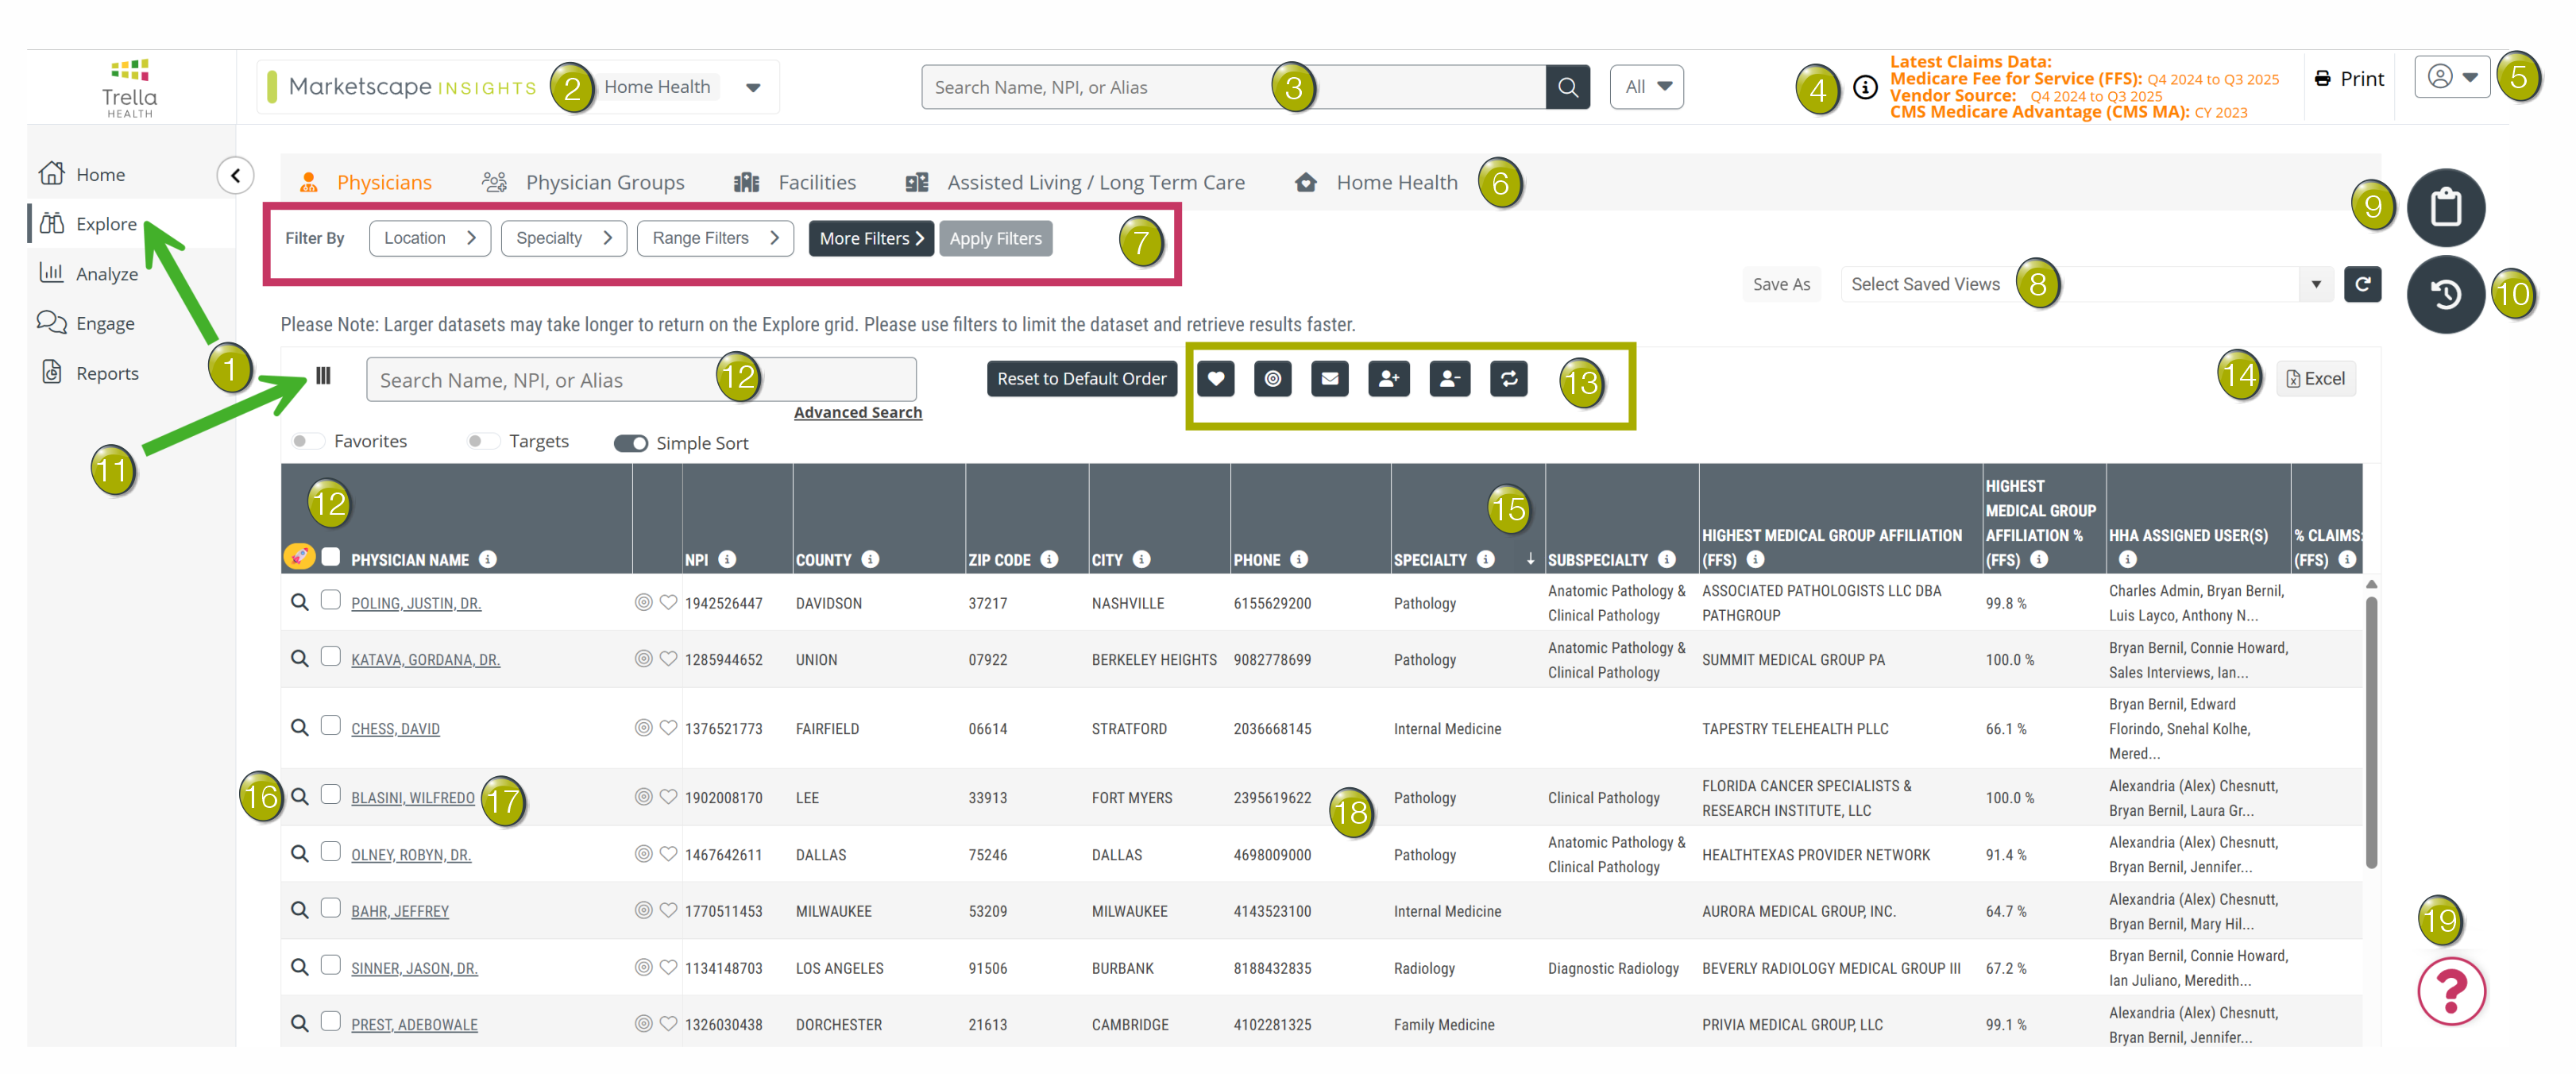This screenshot has height=1074, width=2576.
Task: Open NPI column info icon
Action: (x=727, y=559)
